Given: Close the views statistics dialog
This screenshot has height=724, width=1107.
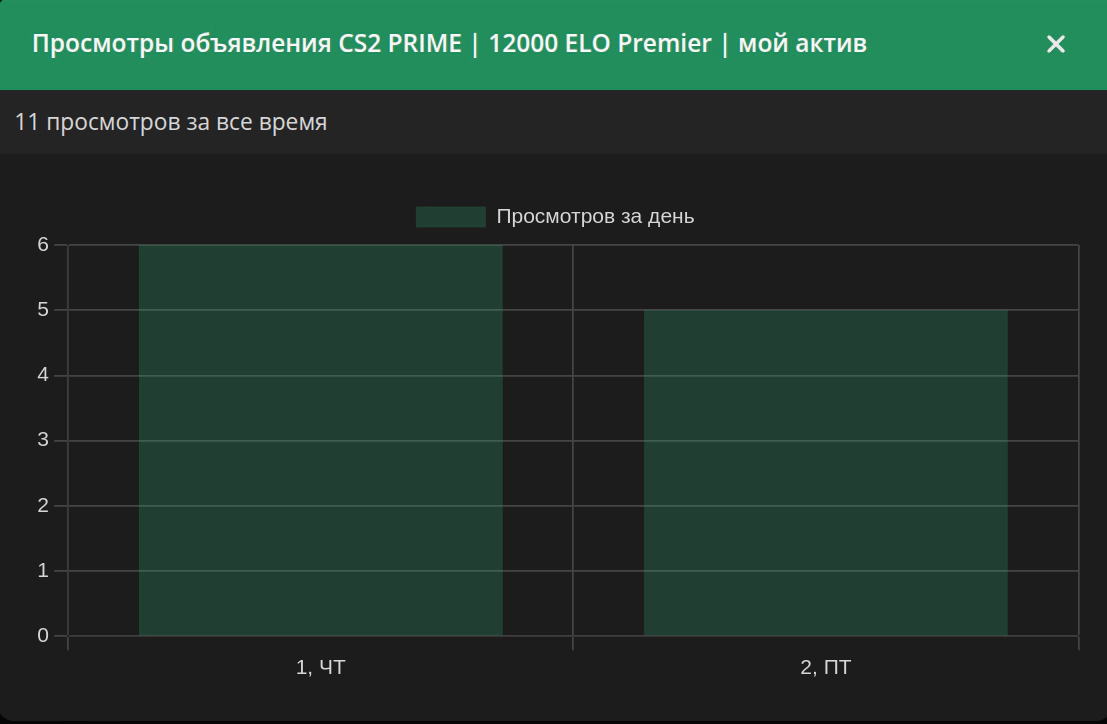Looking at the screenshot, I should point(1055,44).
